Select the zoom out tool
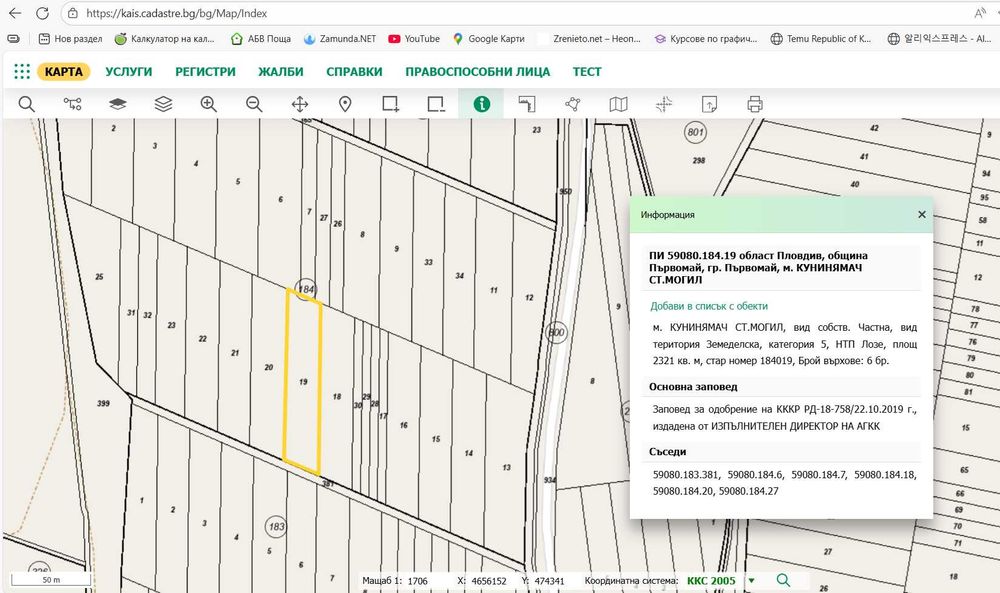 (x=254, y=104)
